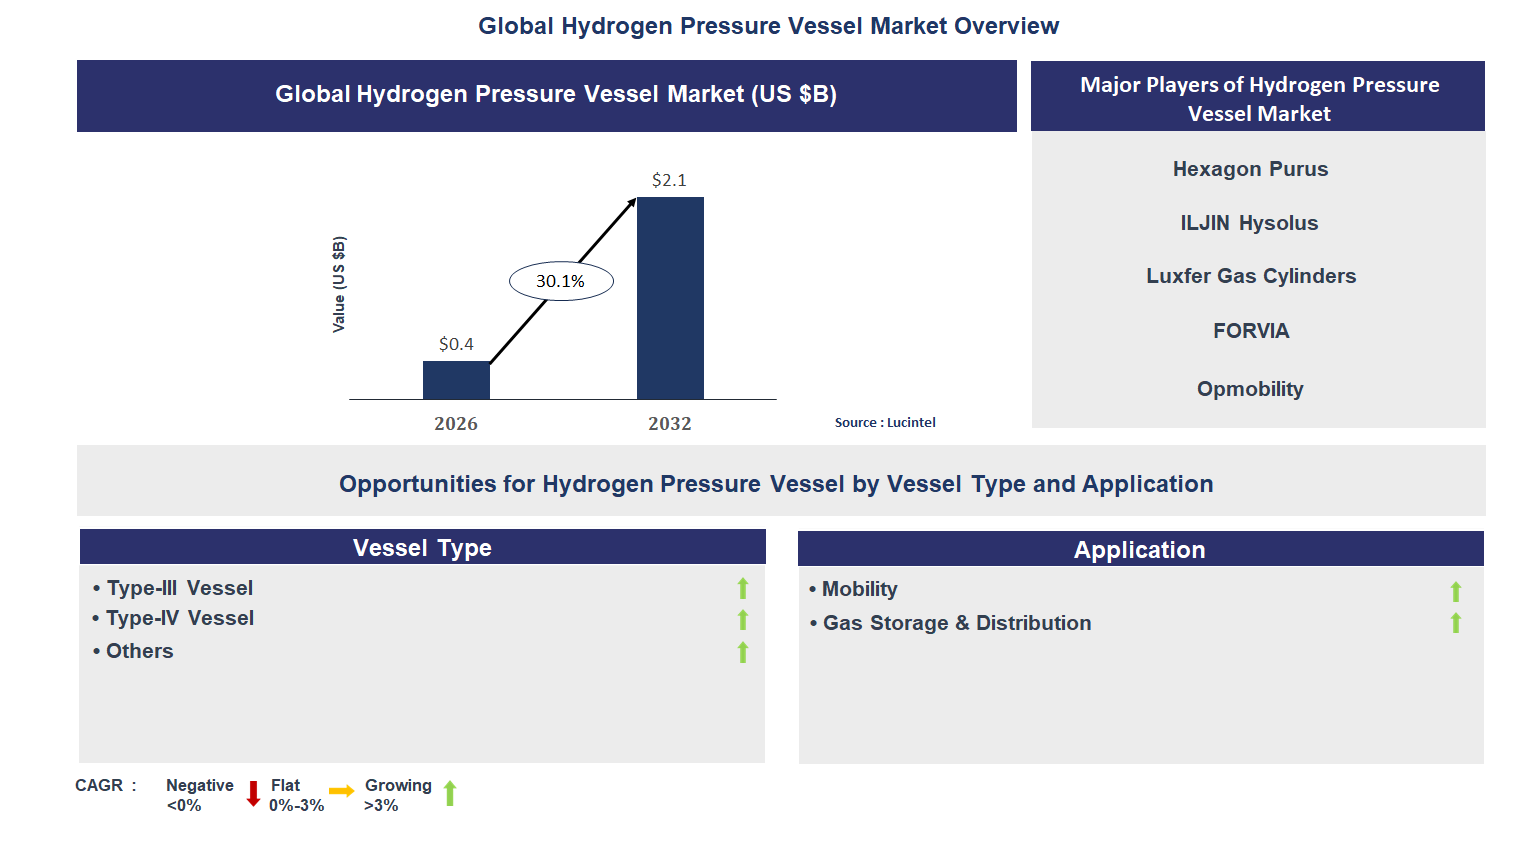Click the growth arrow for Gas Storage & Distribution
Viewport: 1537px width, 852px height.
click(x=1456, y=622)
